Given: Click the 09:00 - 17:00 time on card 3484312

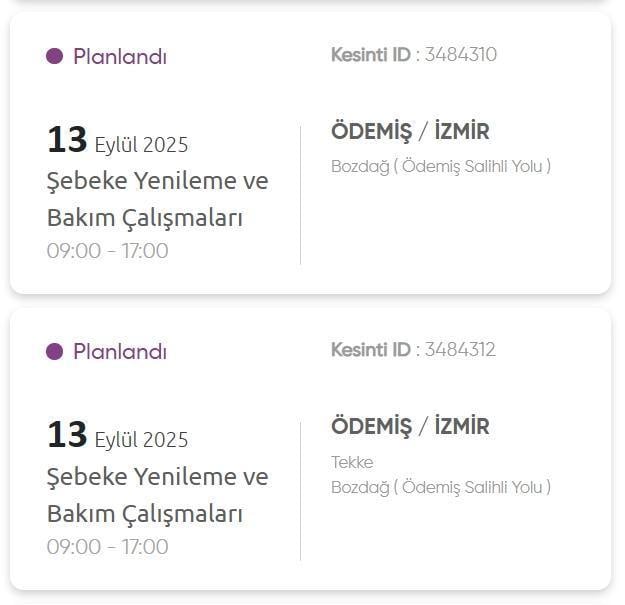Looking at the screenshot, I should [107, 546].
